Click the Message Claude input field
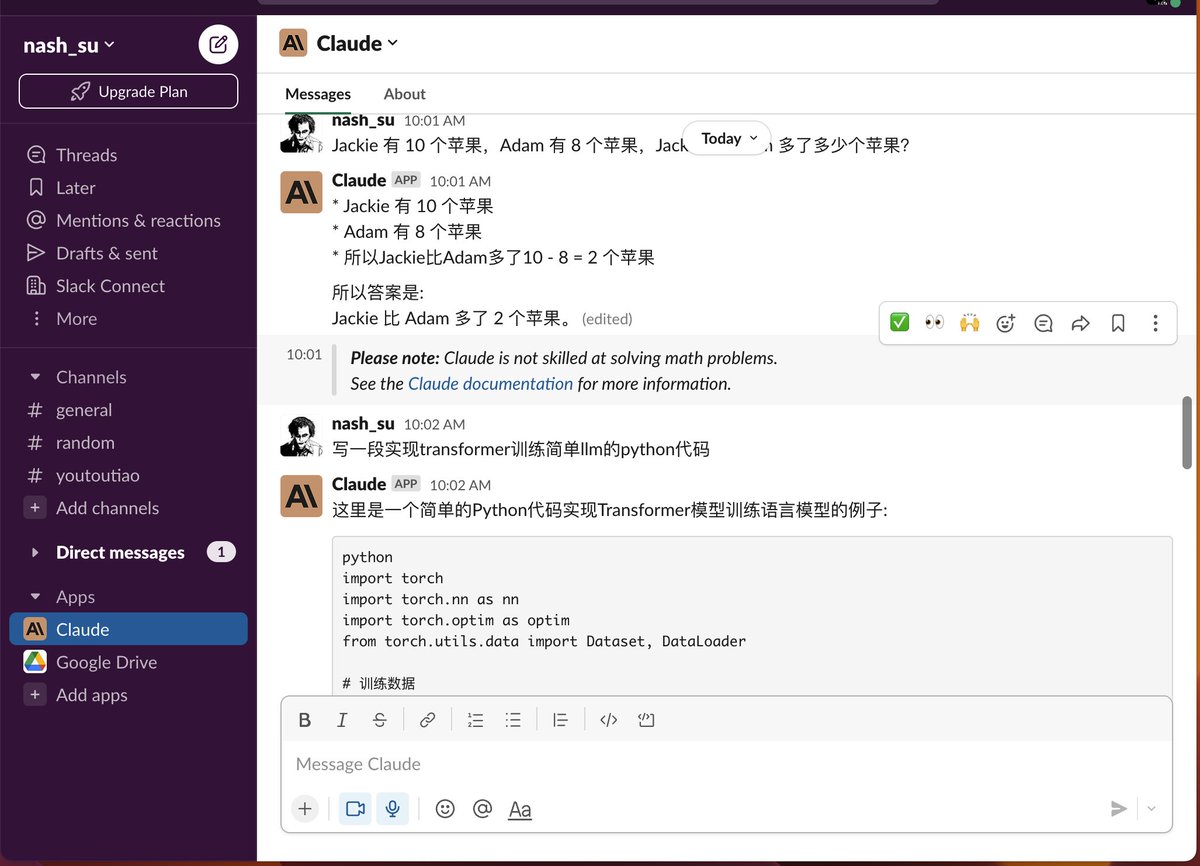 tap(726, 764)
